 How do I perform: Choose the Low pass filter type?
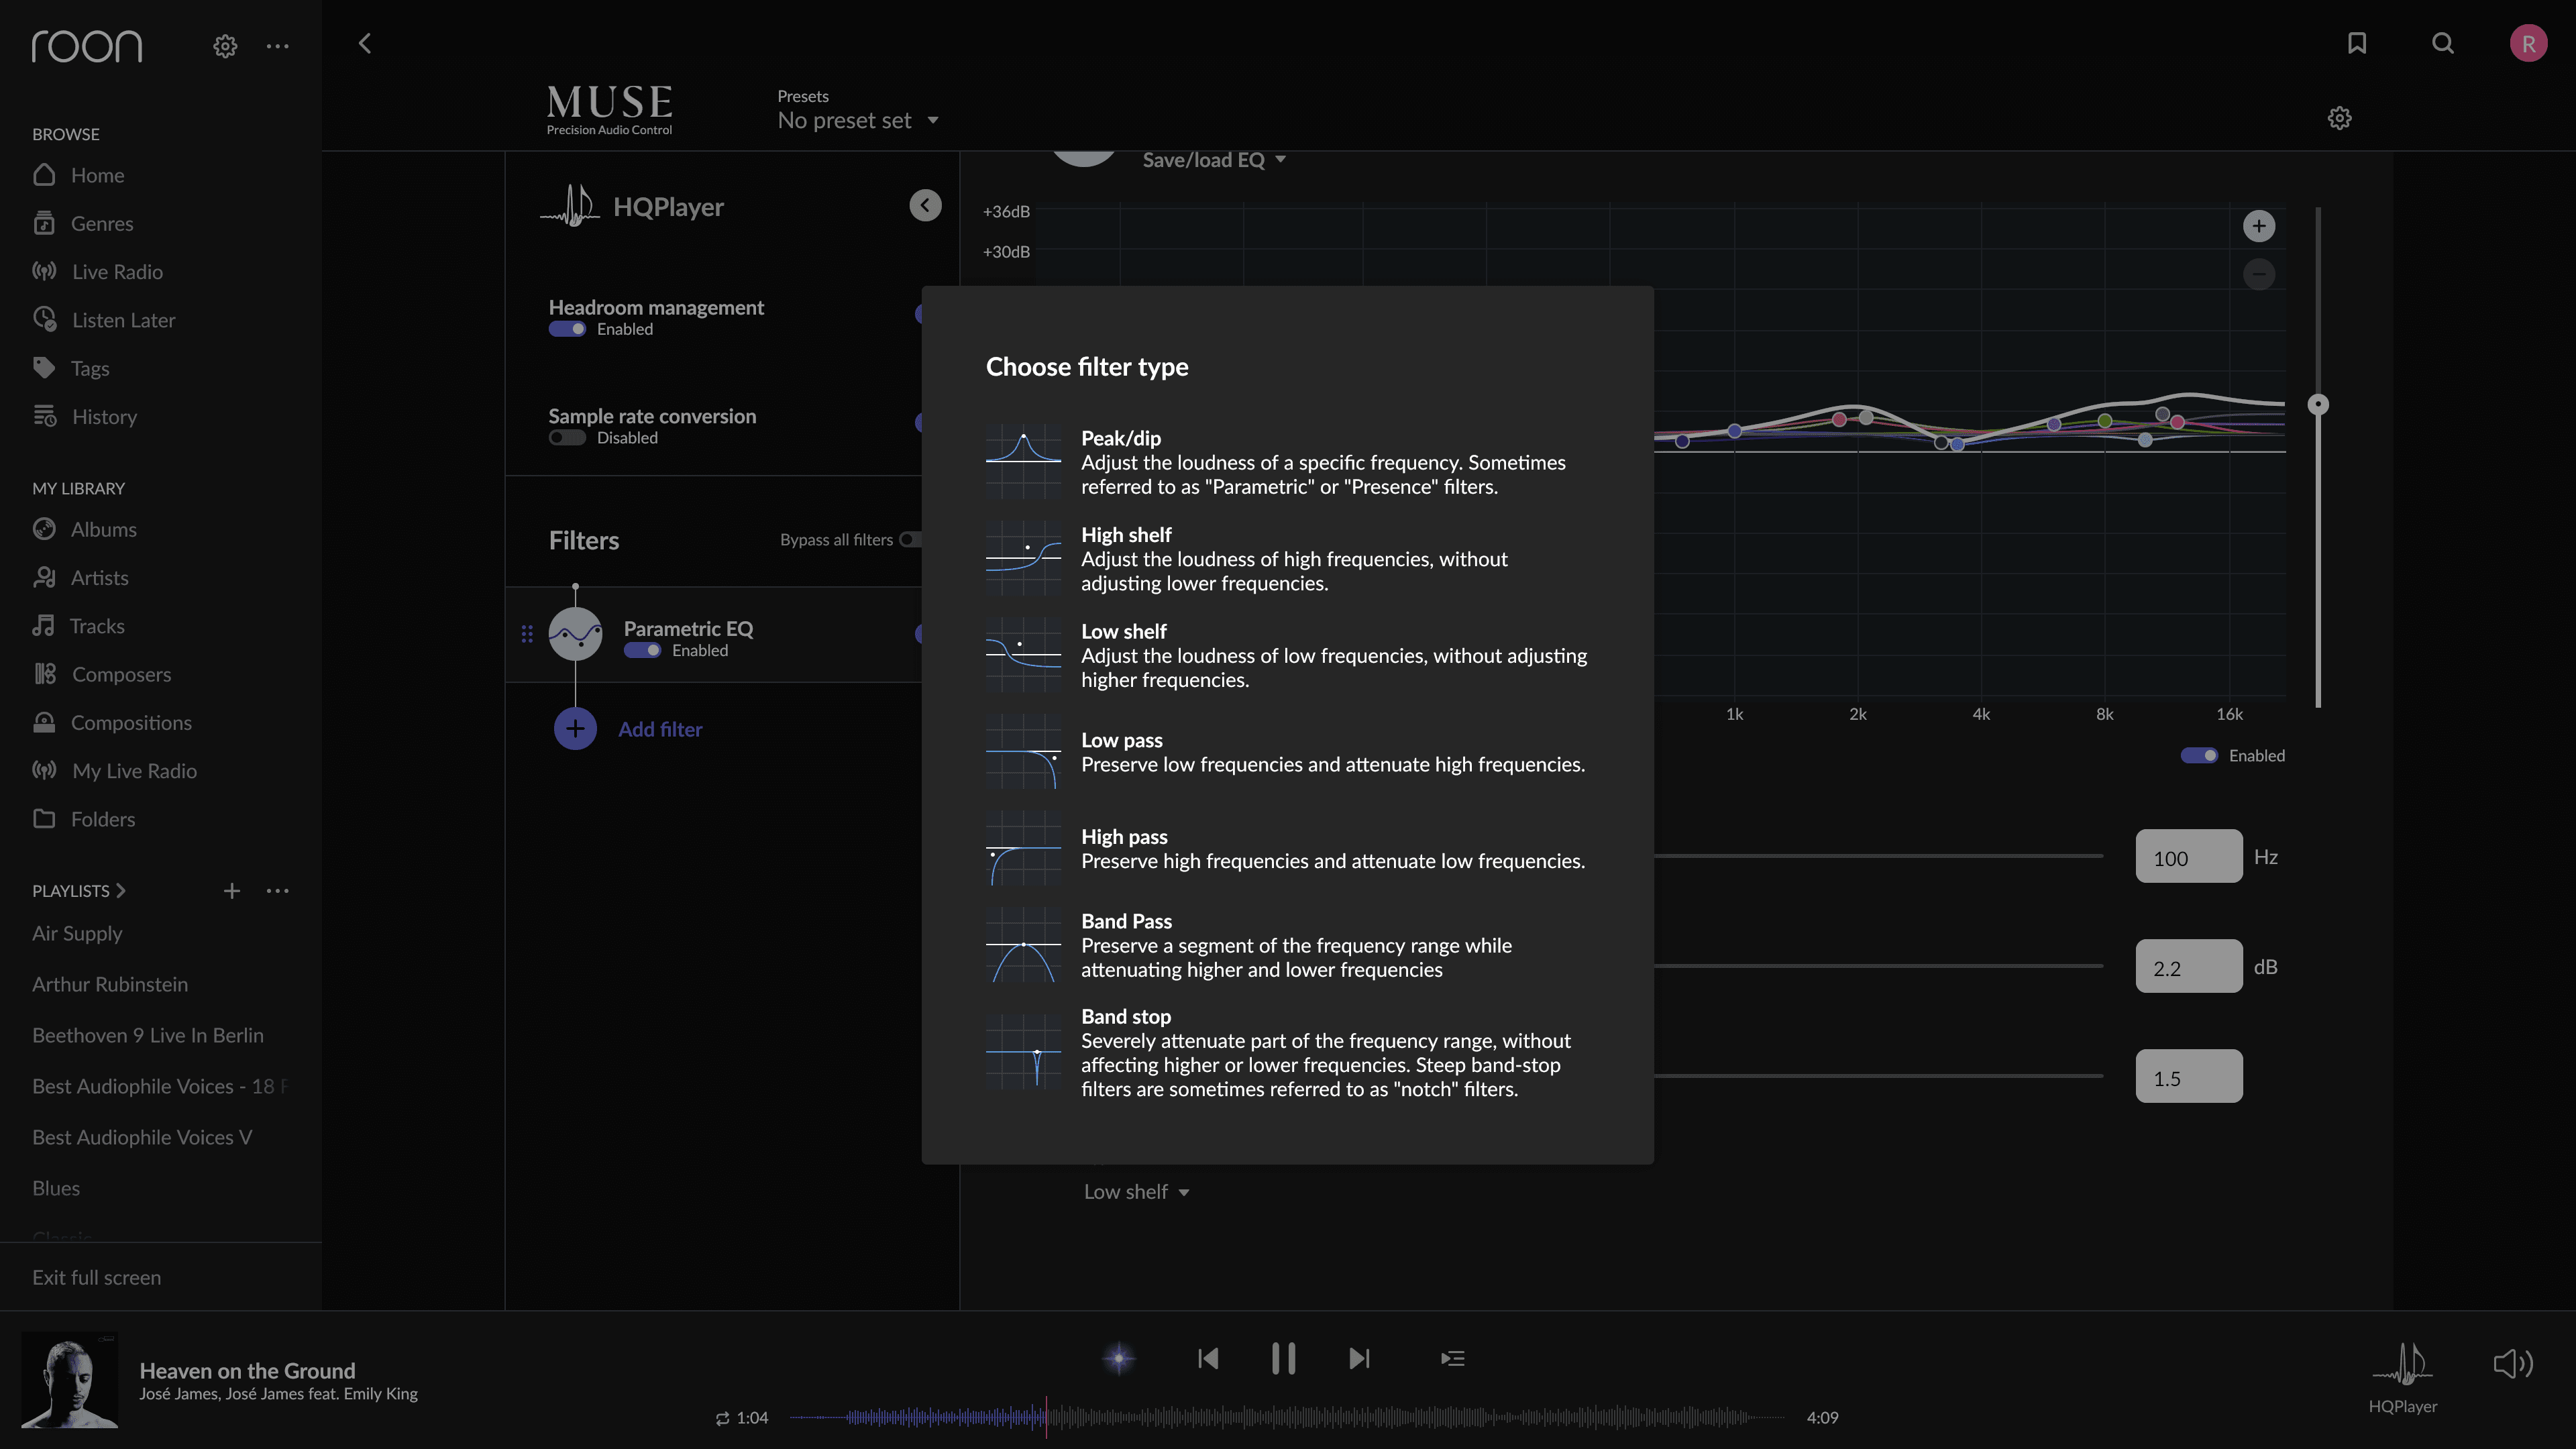[1287, 752]
